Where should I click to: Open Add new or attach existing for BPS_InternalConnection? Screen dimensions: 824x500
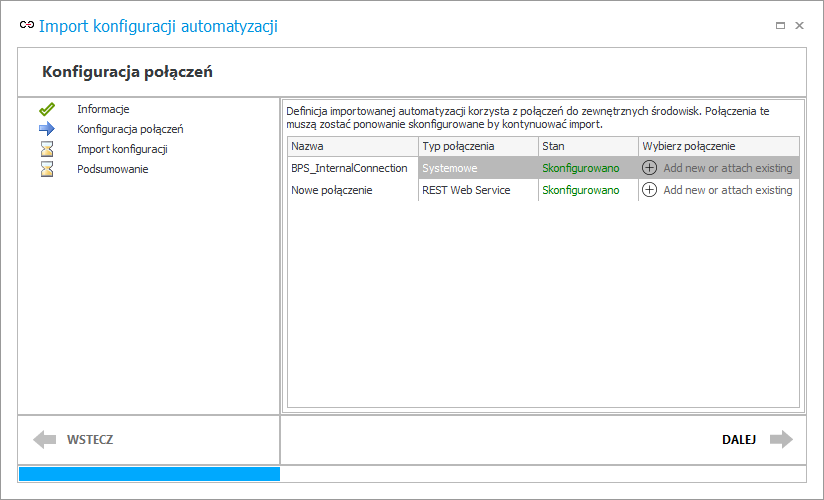tap(728, 168)
